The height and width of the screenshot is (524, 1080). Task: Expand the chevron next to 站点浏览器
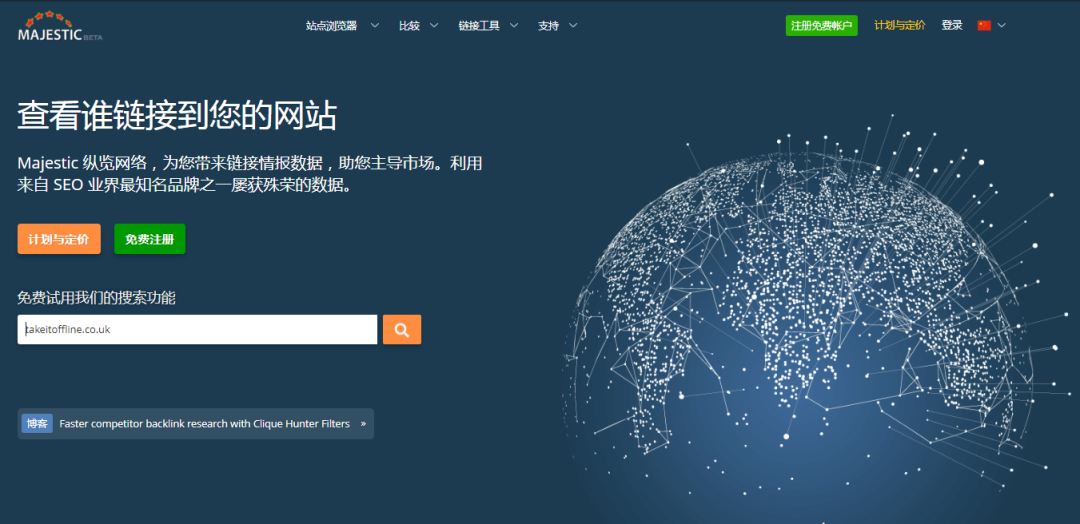[x=375, y=26]
